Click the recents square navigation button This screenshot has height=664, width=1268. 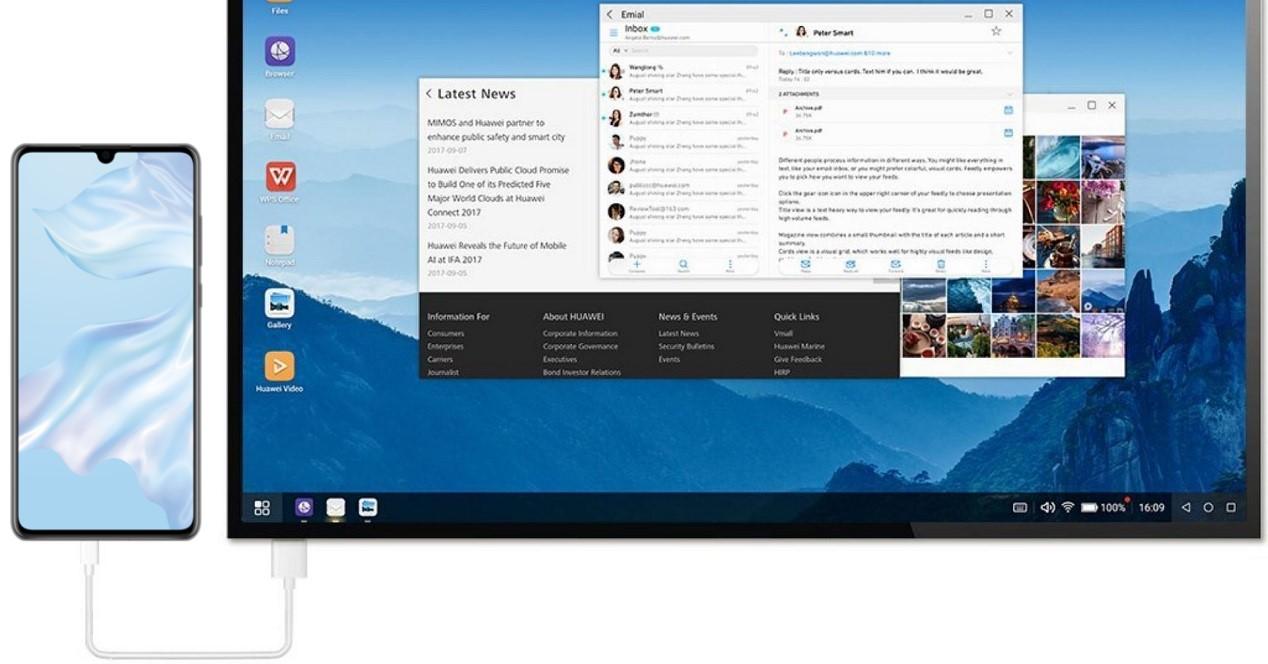(1231, 508)
